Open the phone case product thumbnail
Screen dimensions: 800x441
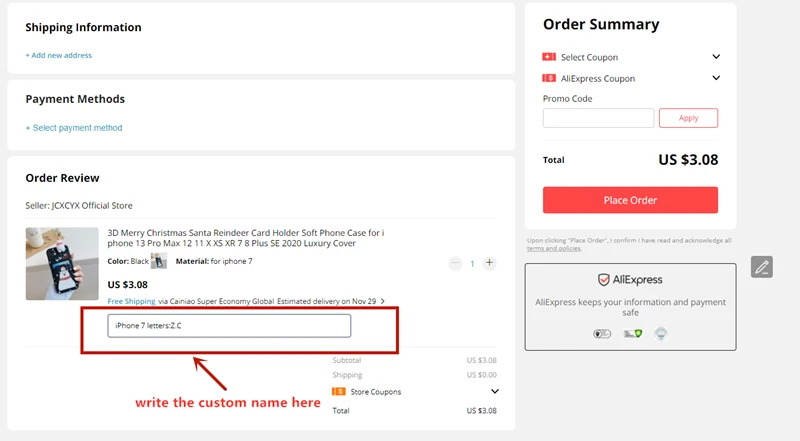pyautogui.click(x=62, y=264)
